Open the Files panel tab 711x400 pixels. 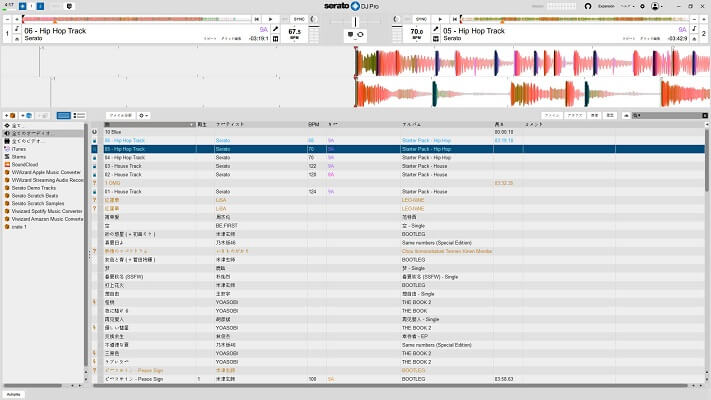[551, 116]
